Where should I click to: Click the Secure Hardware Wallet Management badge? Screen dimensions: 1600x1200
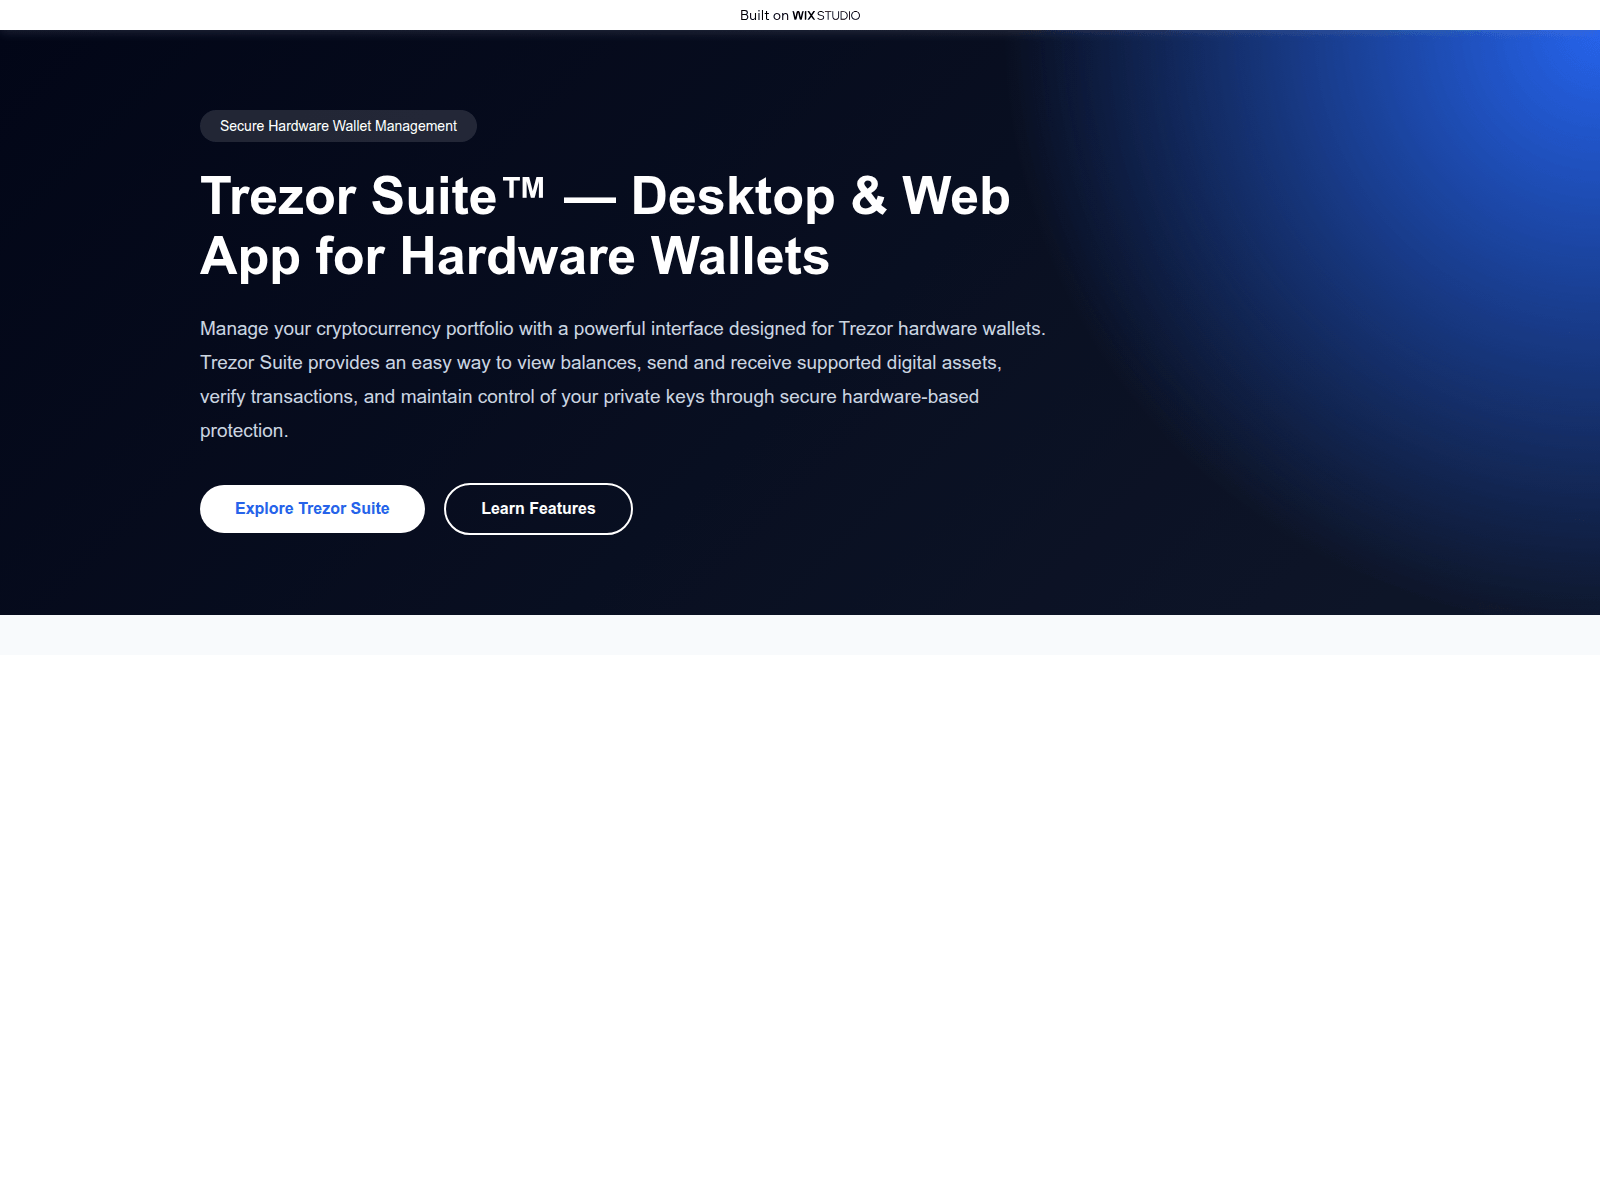(x=338, y=126)
